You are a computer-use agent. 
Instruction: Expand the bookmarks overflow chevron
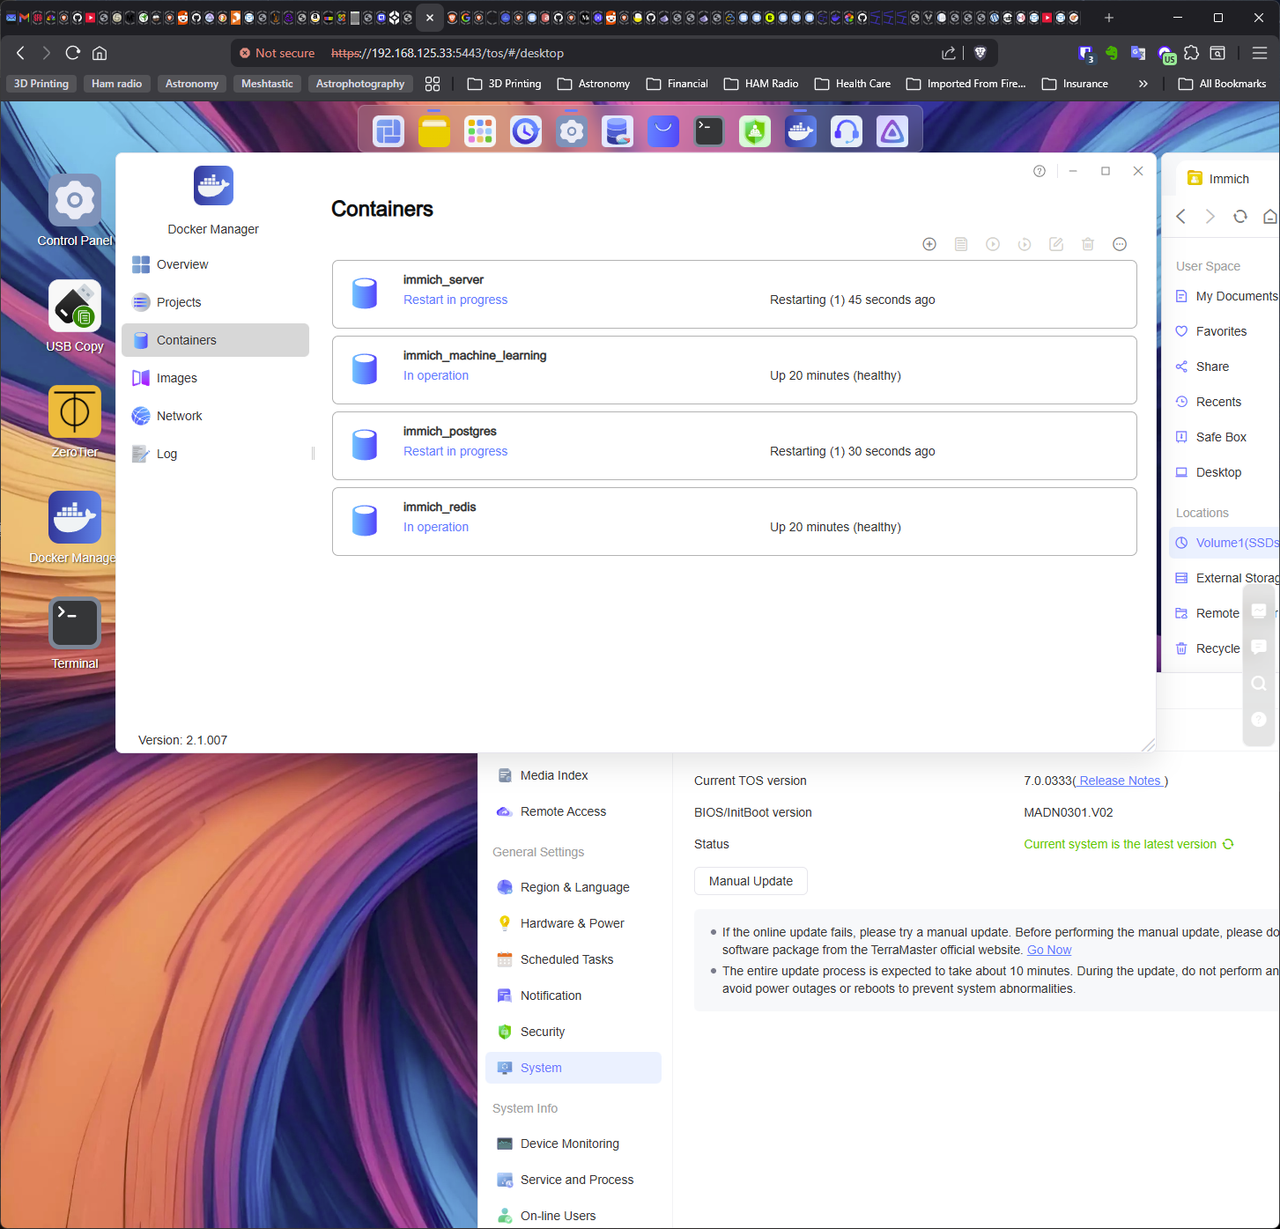click(1143, 84)
